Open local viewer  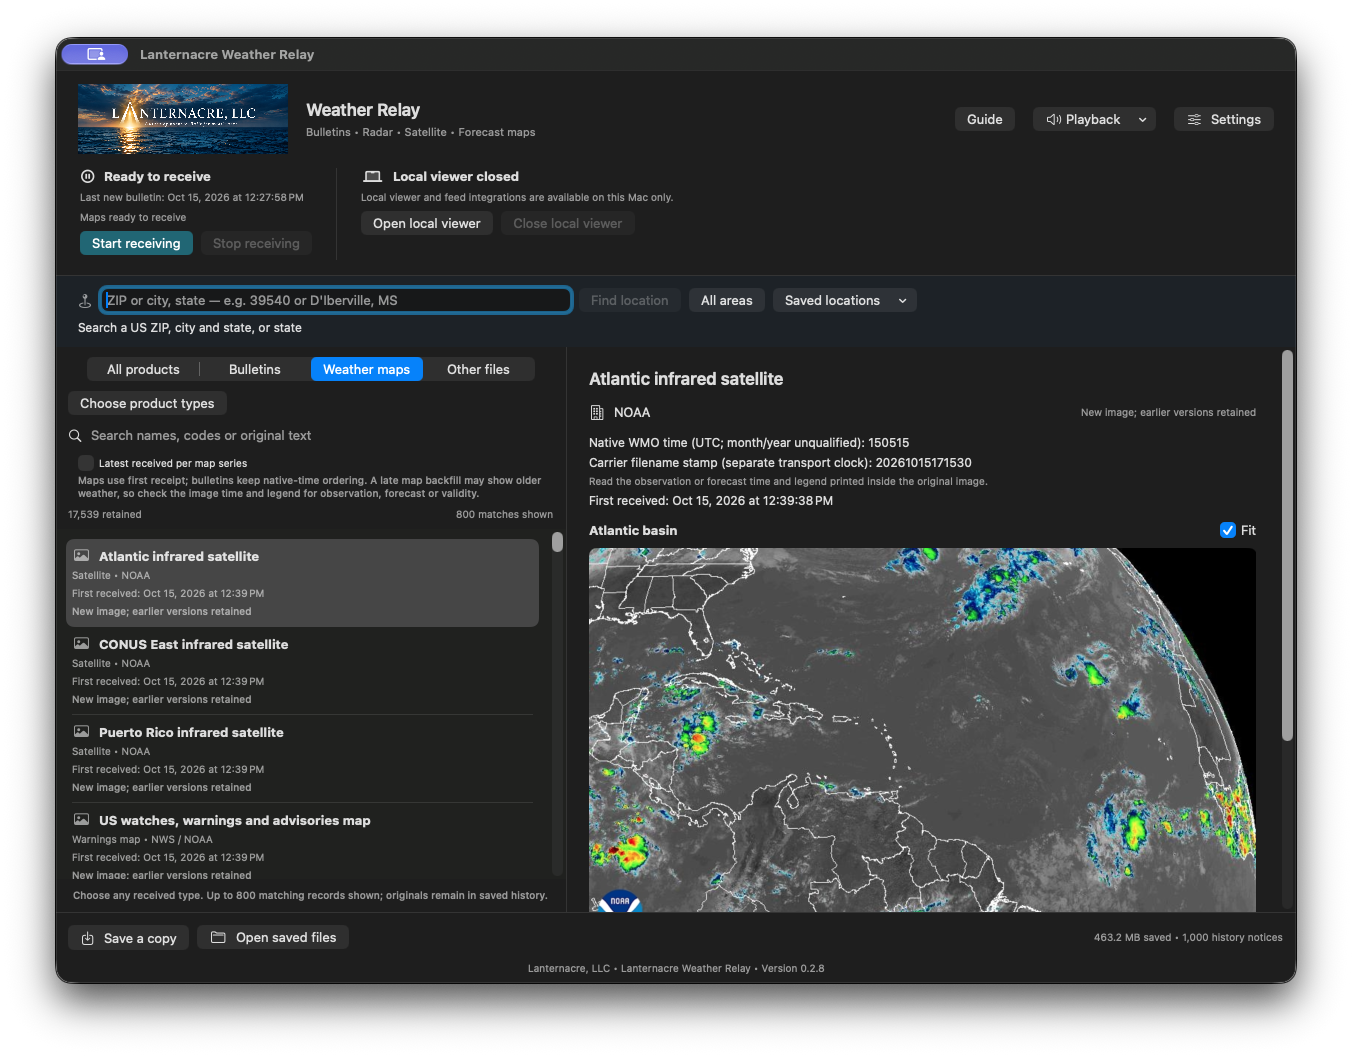pos(427,223)
